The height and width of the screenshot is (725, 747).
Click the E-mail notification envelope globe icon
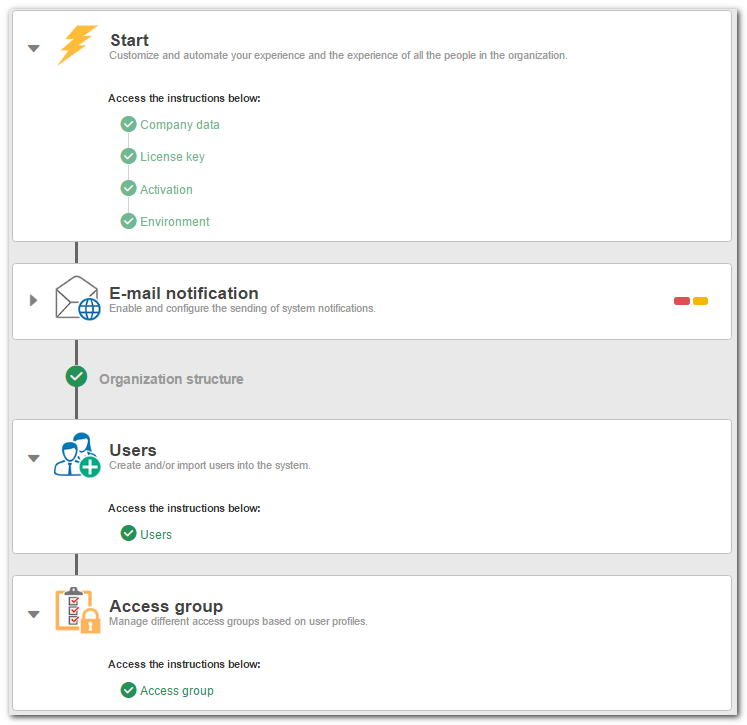tap(78, 298)
